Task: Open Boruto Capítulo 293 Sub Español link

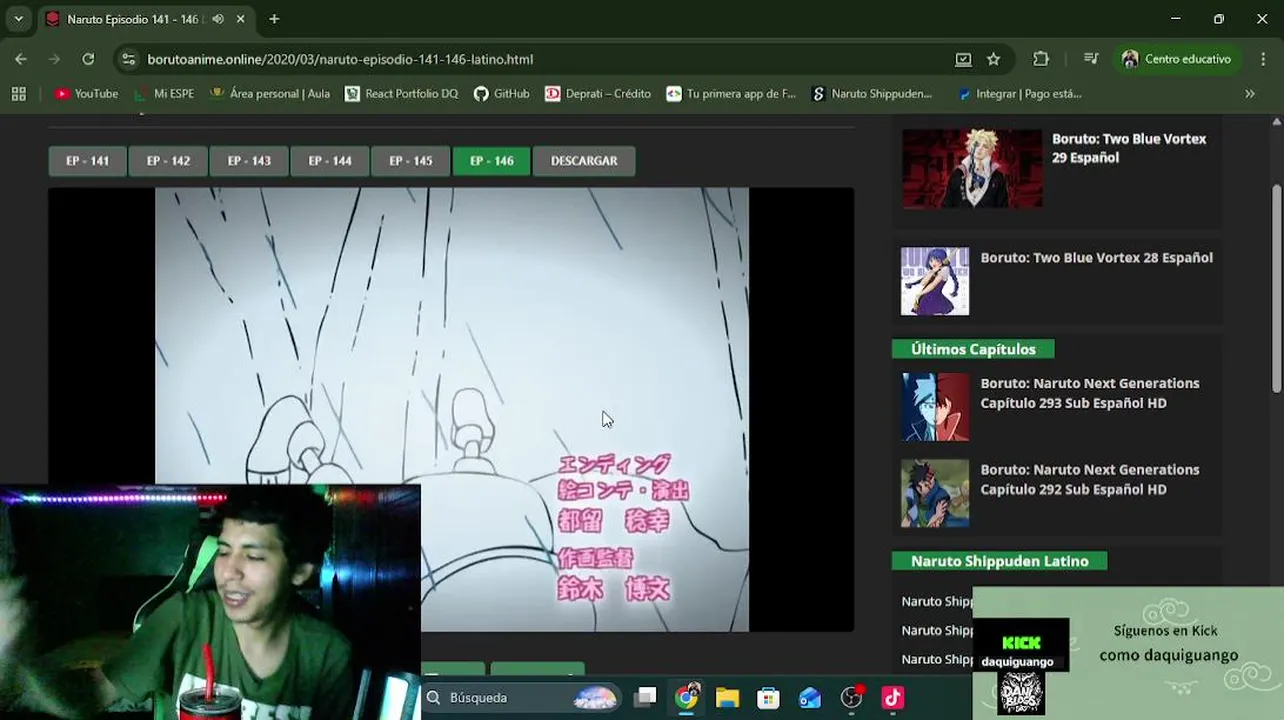Action: 1089,393
